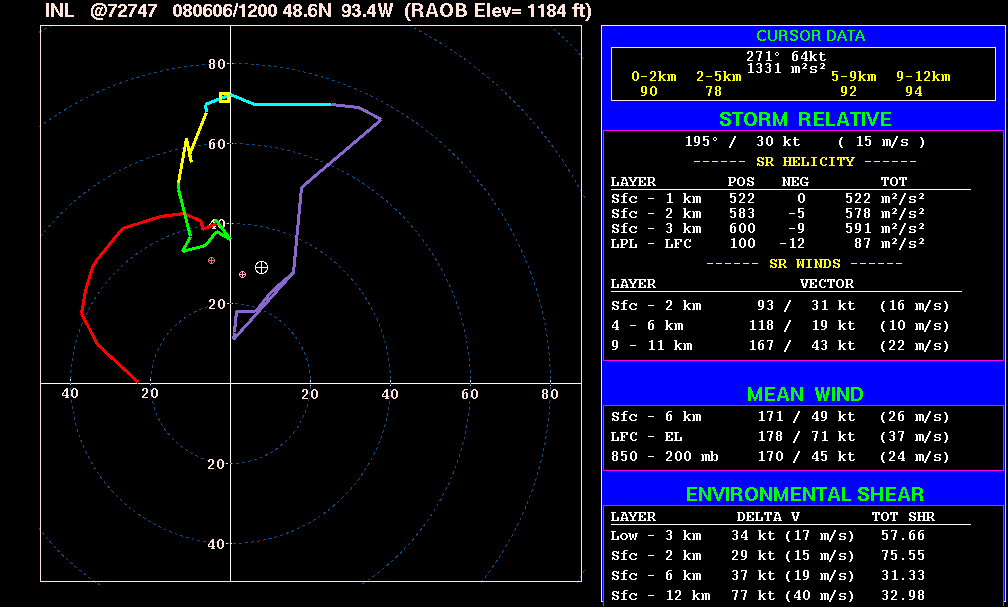Select the Sfc - 12 km shear row
This screenshot has height=607, width=1008.
[780, 596]
